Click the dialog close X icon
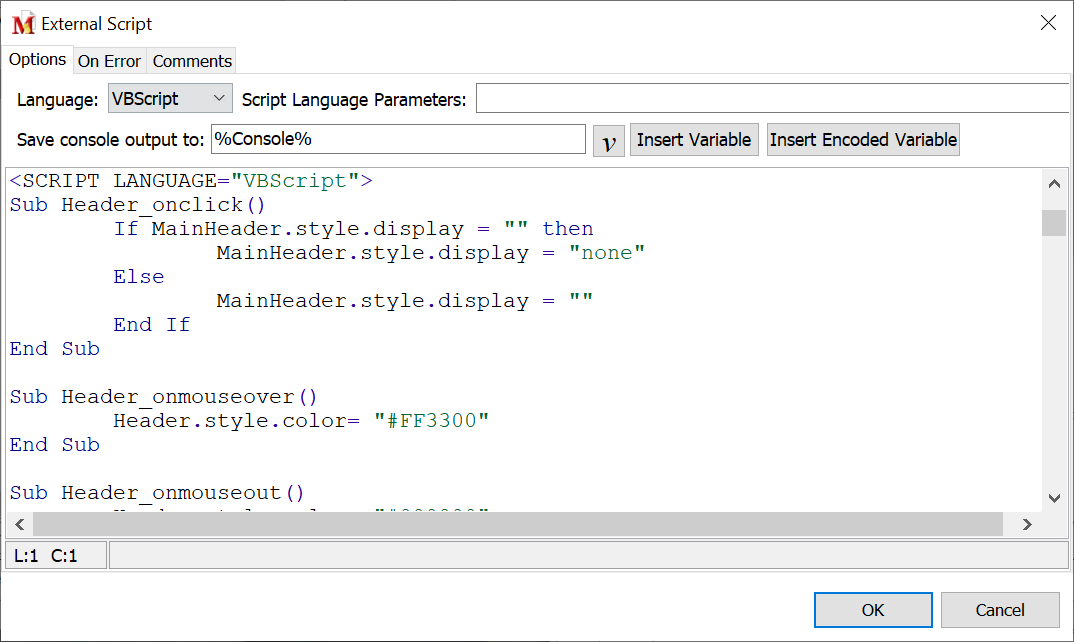This screenshot has height=642, width=1074. tap(1048, 22)
